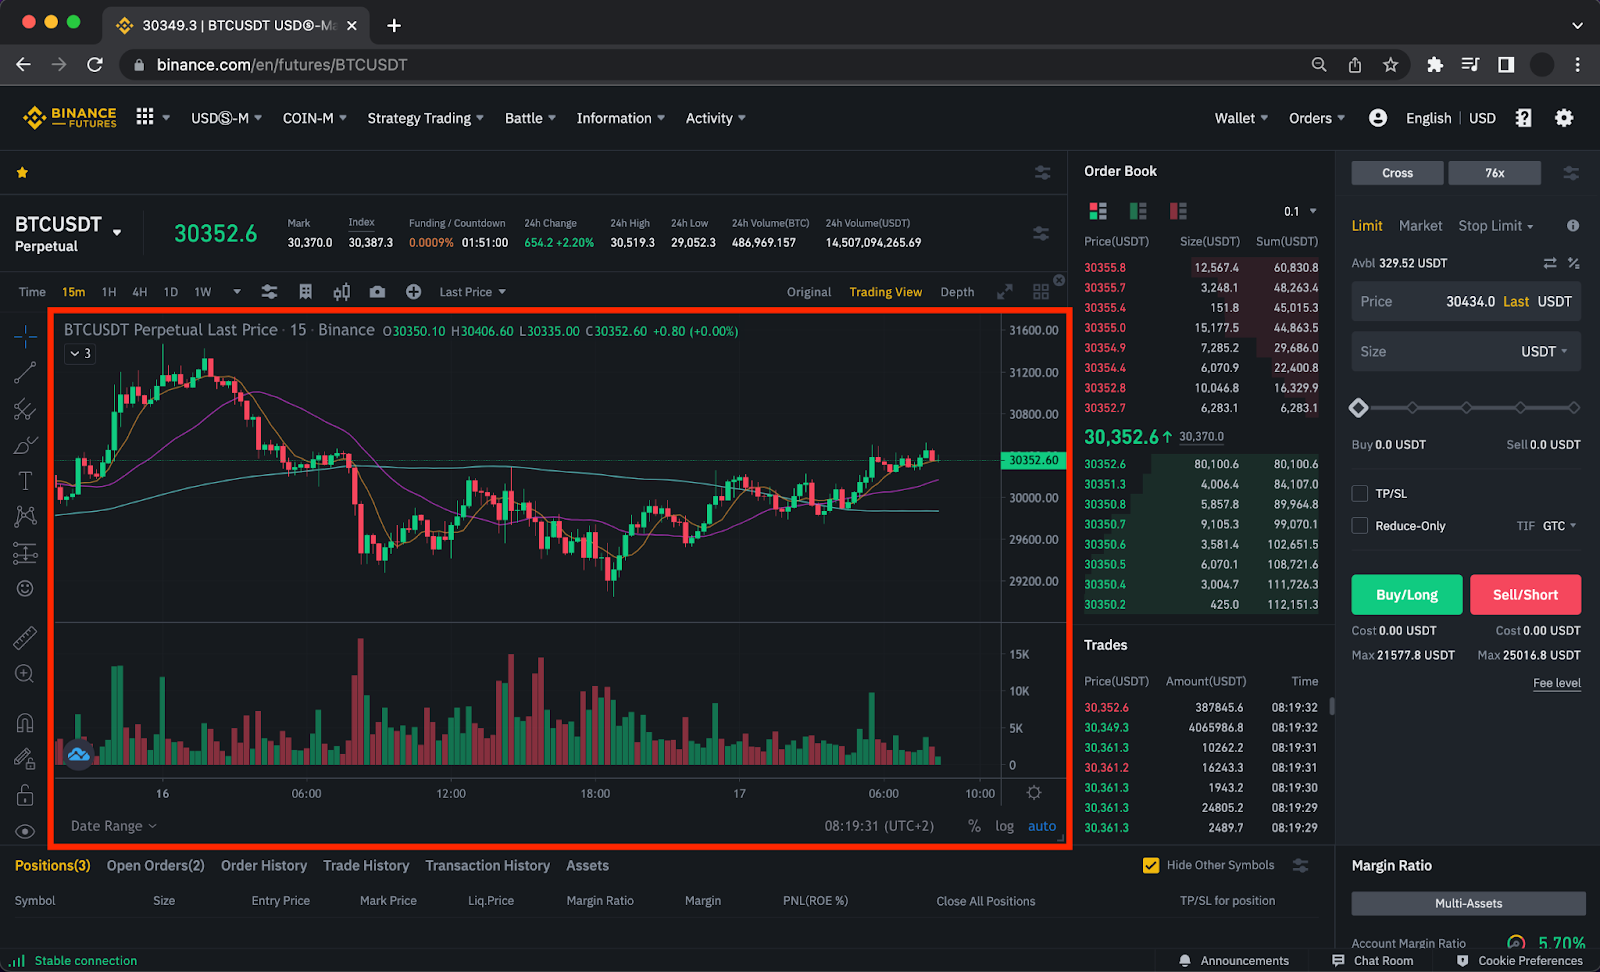
Task: Open the 76x leverage button
Action: (1494, 173)
